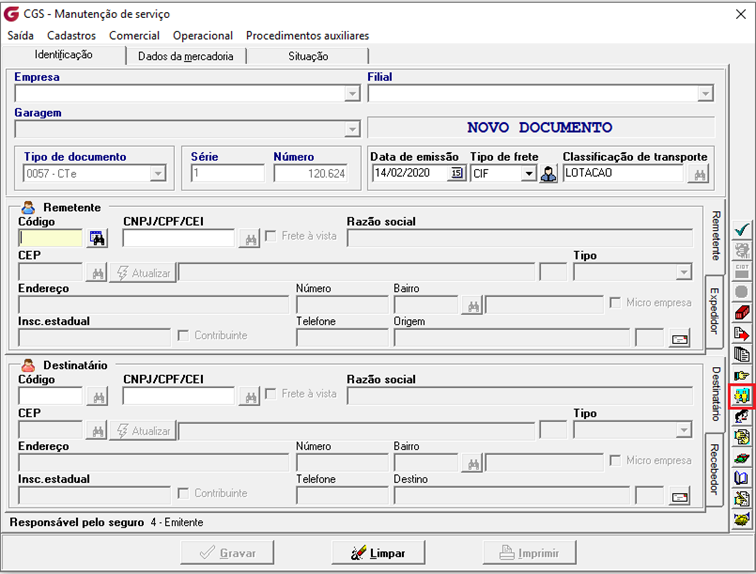Open Procedimentos auxiliares menu

pos(307,36)
